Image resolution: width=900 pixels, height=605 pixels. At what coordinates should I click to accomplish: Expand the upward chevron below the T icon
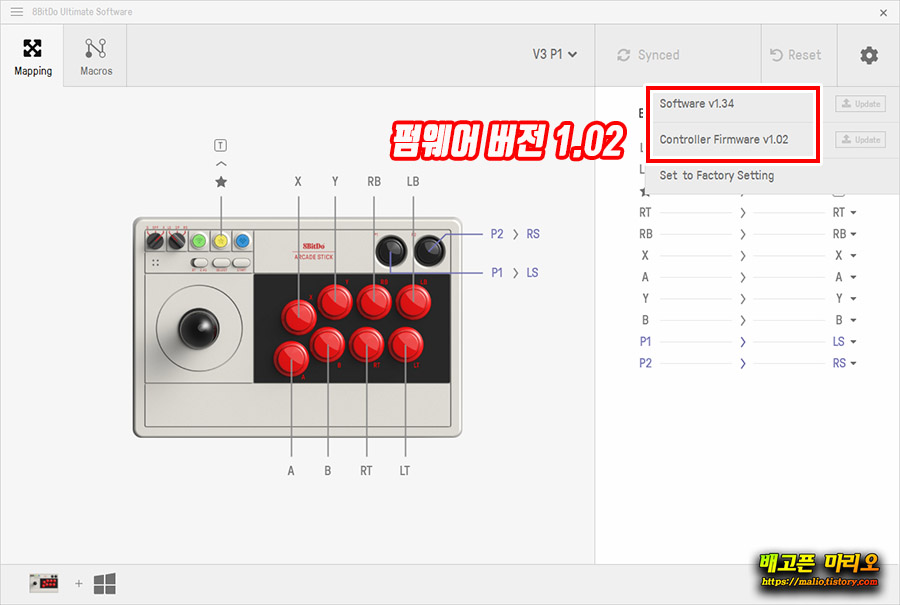(x=221, y=164)
